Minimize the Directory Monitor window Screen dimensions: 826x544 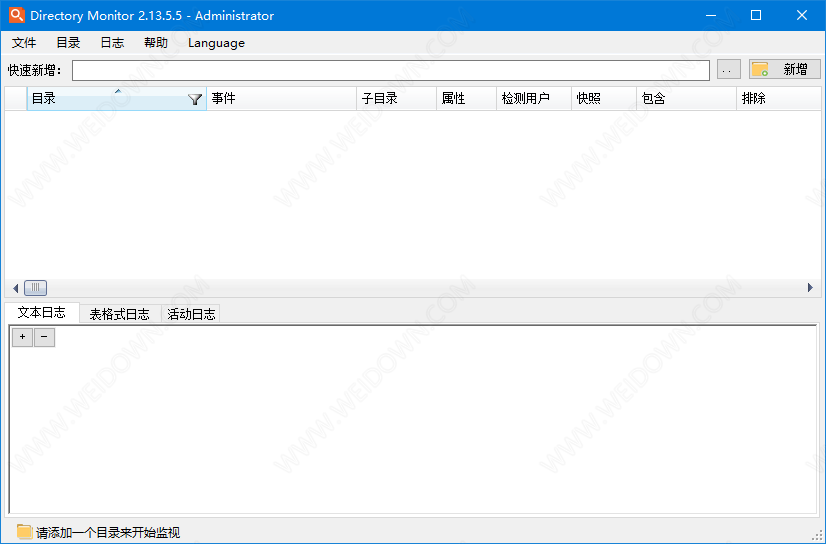(x=711, y=15)
